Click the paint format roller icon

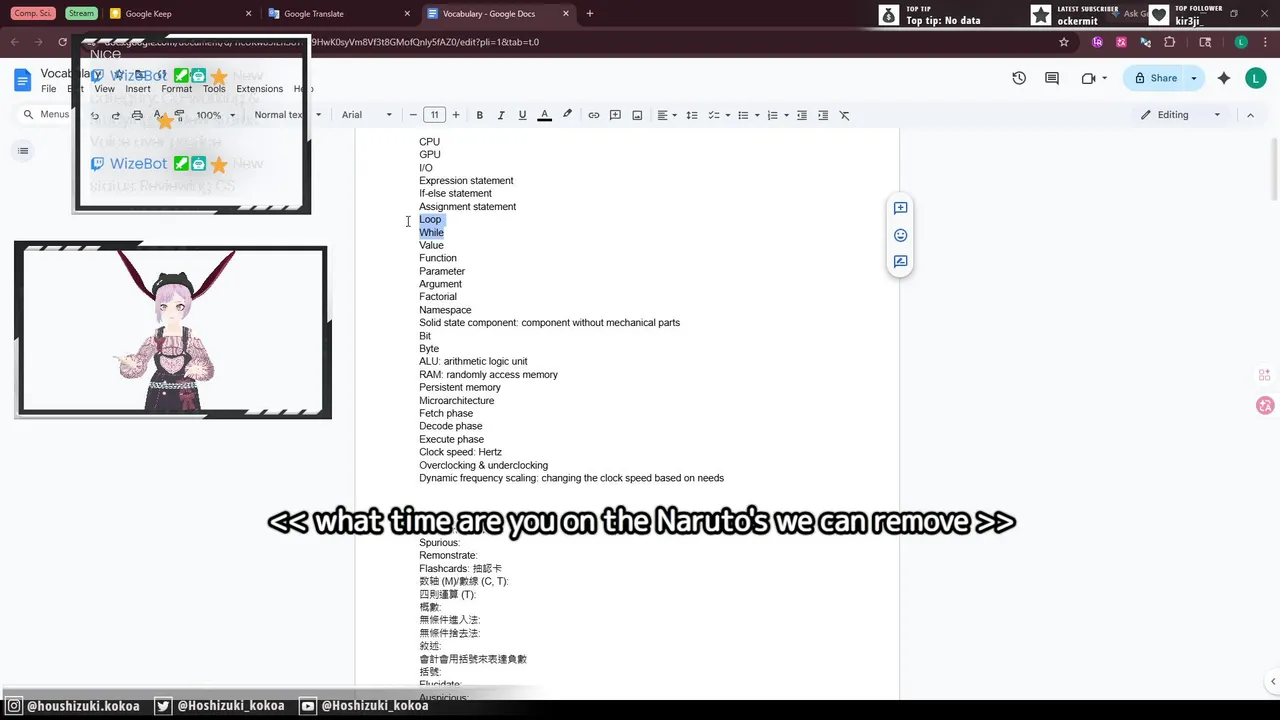(179, 115)
